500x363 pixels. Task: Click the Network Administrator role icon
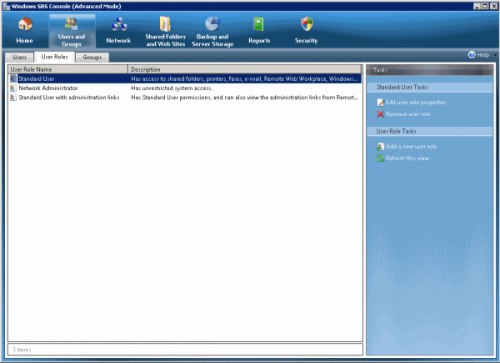point(13,88)
